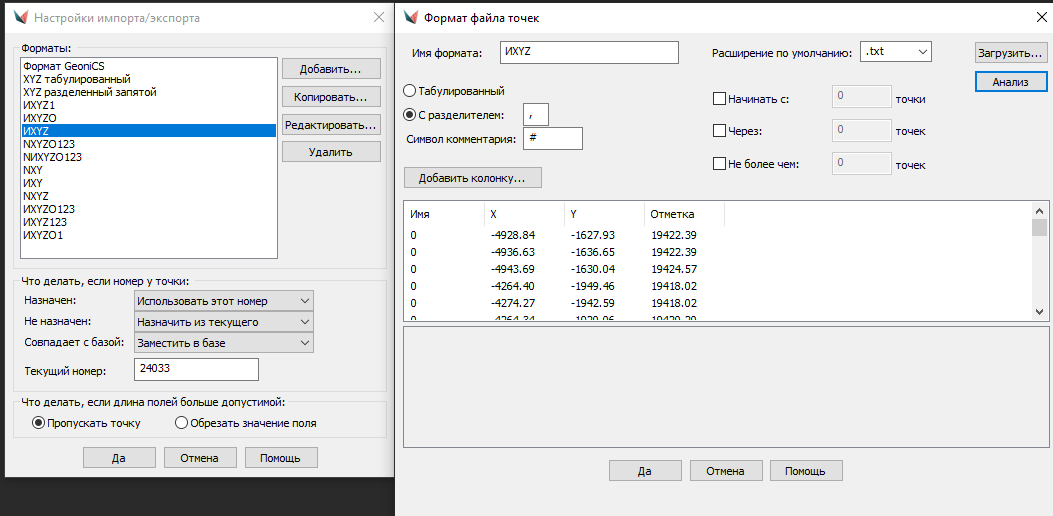Screen dimensions: 1053x516
Task: Confirm with Да in Формат файла точек dialog
Action: [x=645, y=471]
